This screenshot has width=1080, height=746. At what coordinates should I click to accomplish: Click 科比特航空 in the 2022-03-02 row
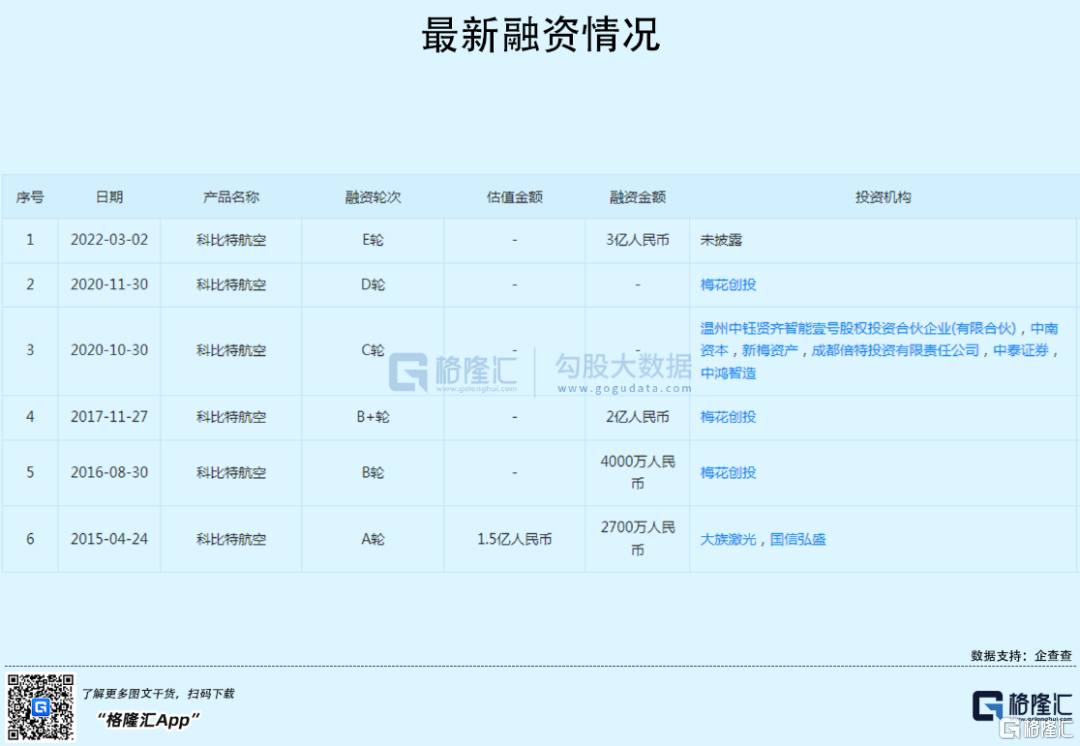(231, 240)
